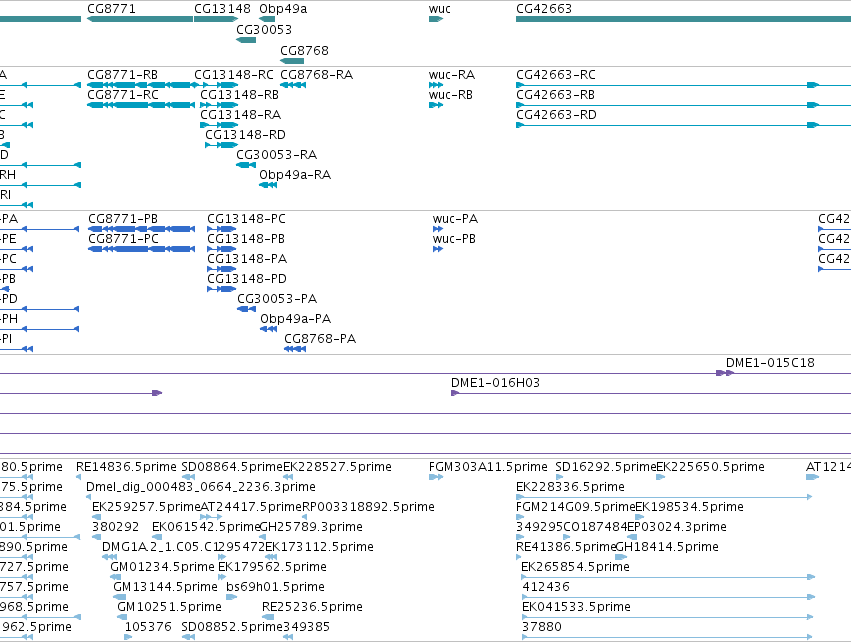Viewport: 851px width, 642px height.
Task: Select EST SD16292.5prime
Action: tap(606, 467)
